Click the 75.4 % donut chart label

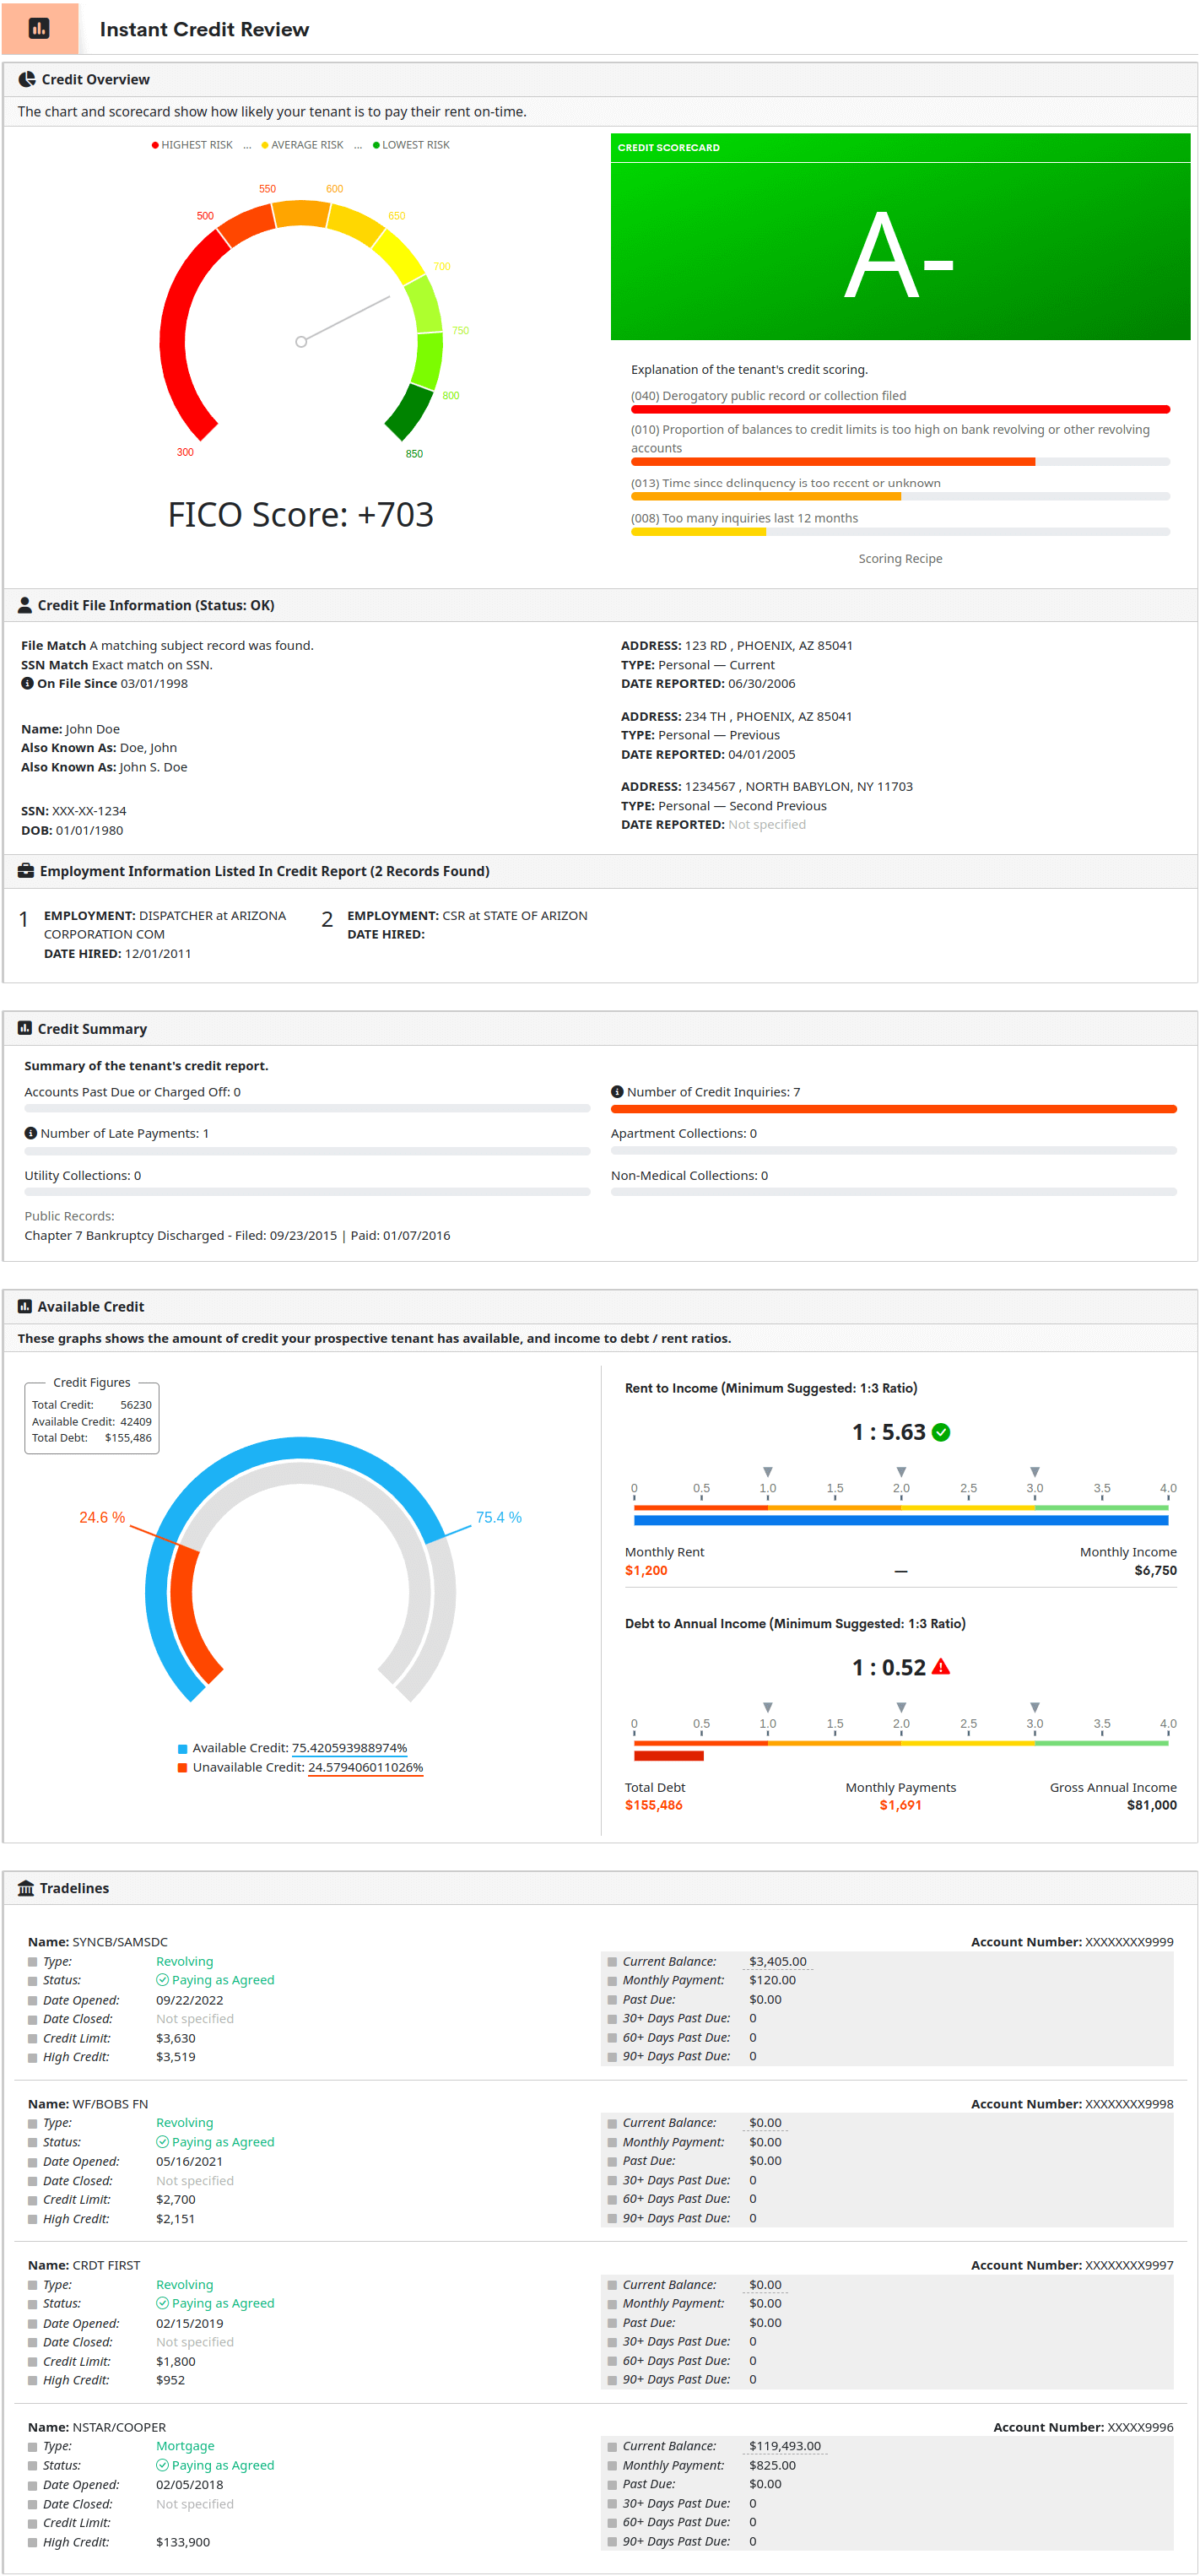[499, 1518]
